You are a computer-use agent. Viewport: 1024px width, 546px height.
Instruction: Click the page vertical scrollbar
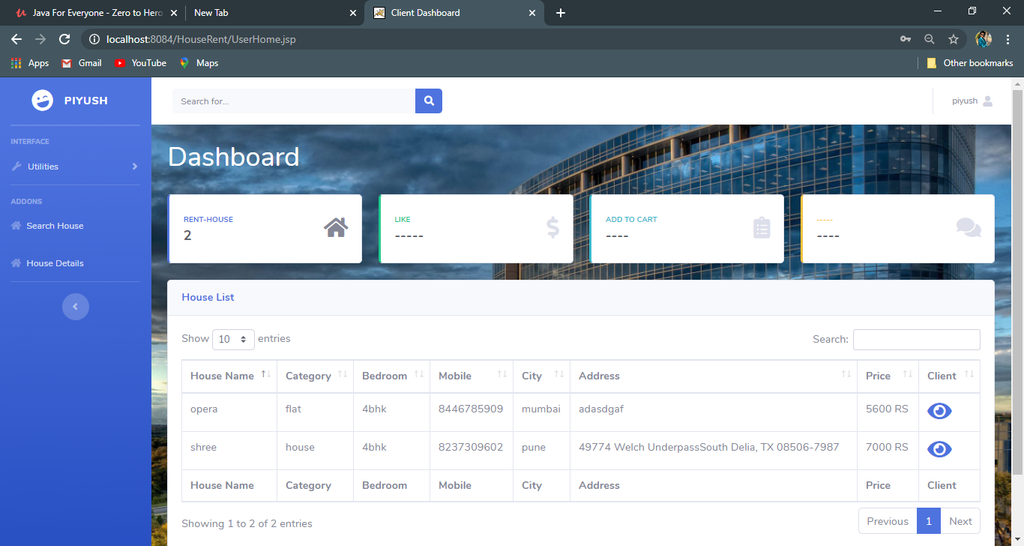click(1017, 281)
